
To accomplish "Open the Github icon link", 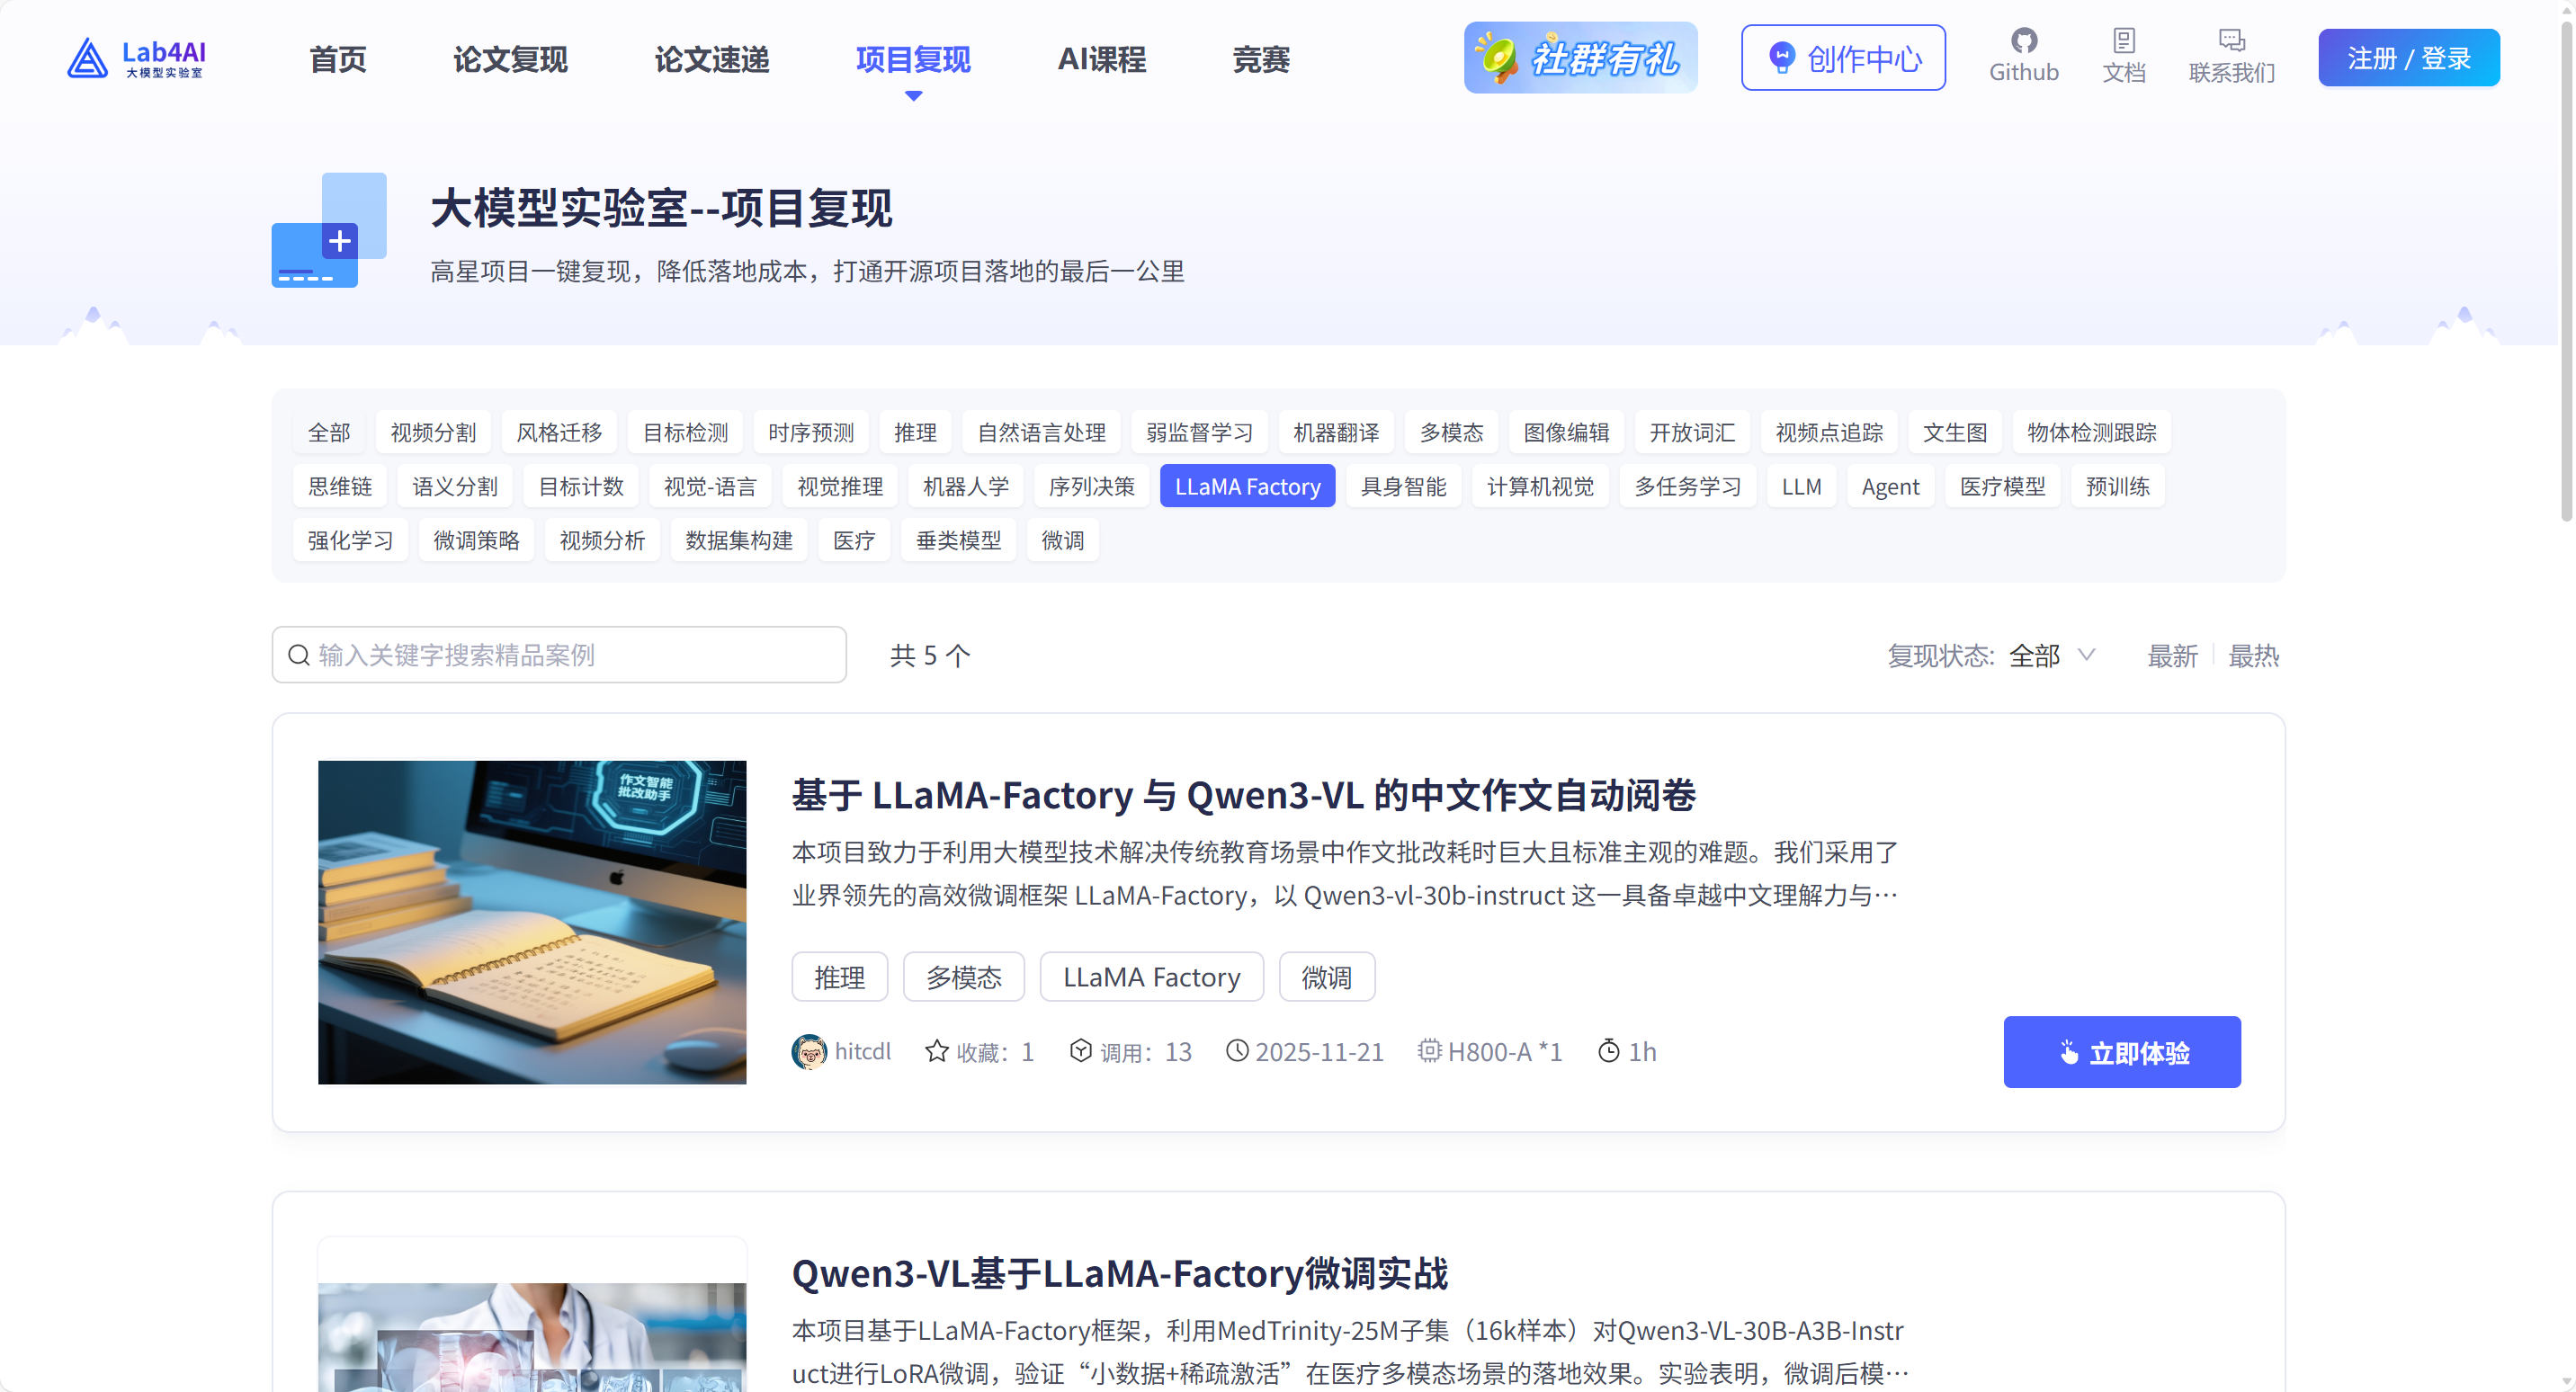I will click(2023, 41).
